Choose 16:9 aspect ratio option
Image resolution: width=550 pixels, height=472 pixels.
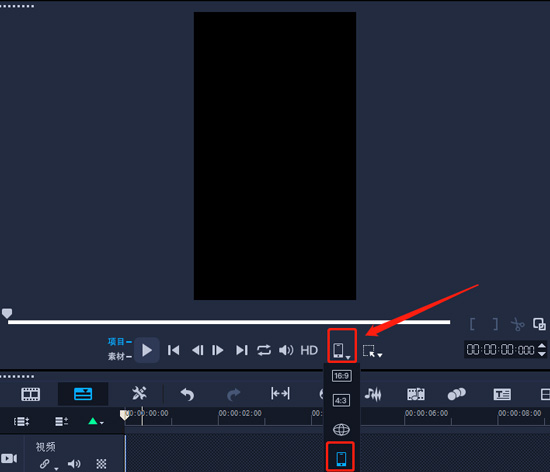click(341, 376)
